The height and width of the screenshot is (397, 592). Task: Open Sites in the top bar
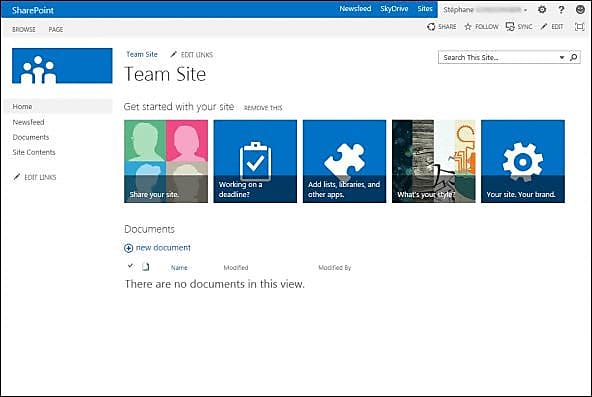425,9
